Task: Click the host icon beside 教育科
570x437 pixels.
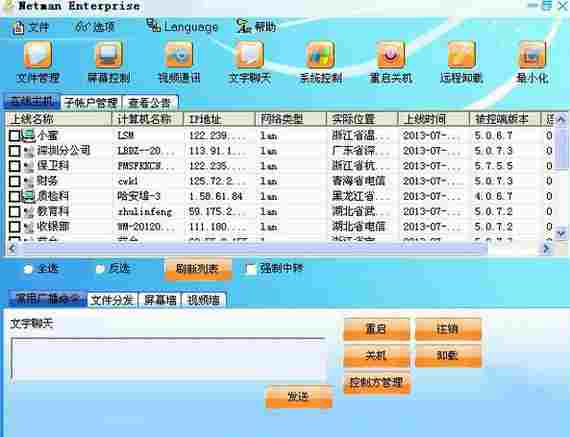Action: tap(29, 212)
